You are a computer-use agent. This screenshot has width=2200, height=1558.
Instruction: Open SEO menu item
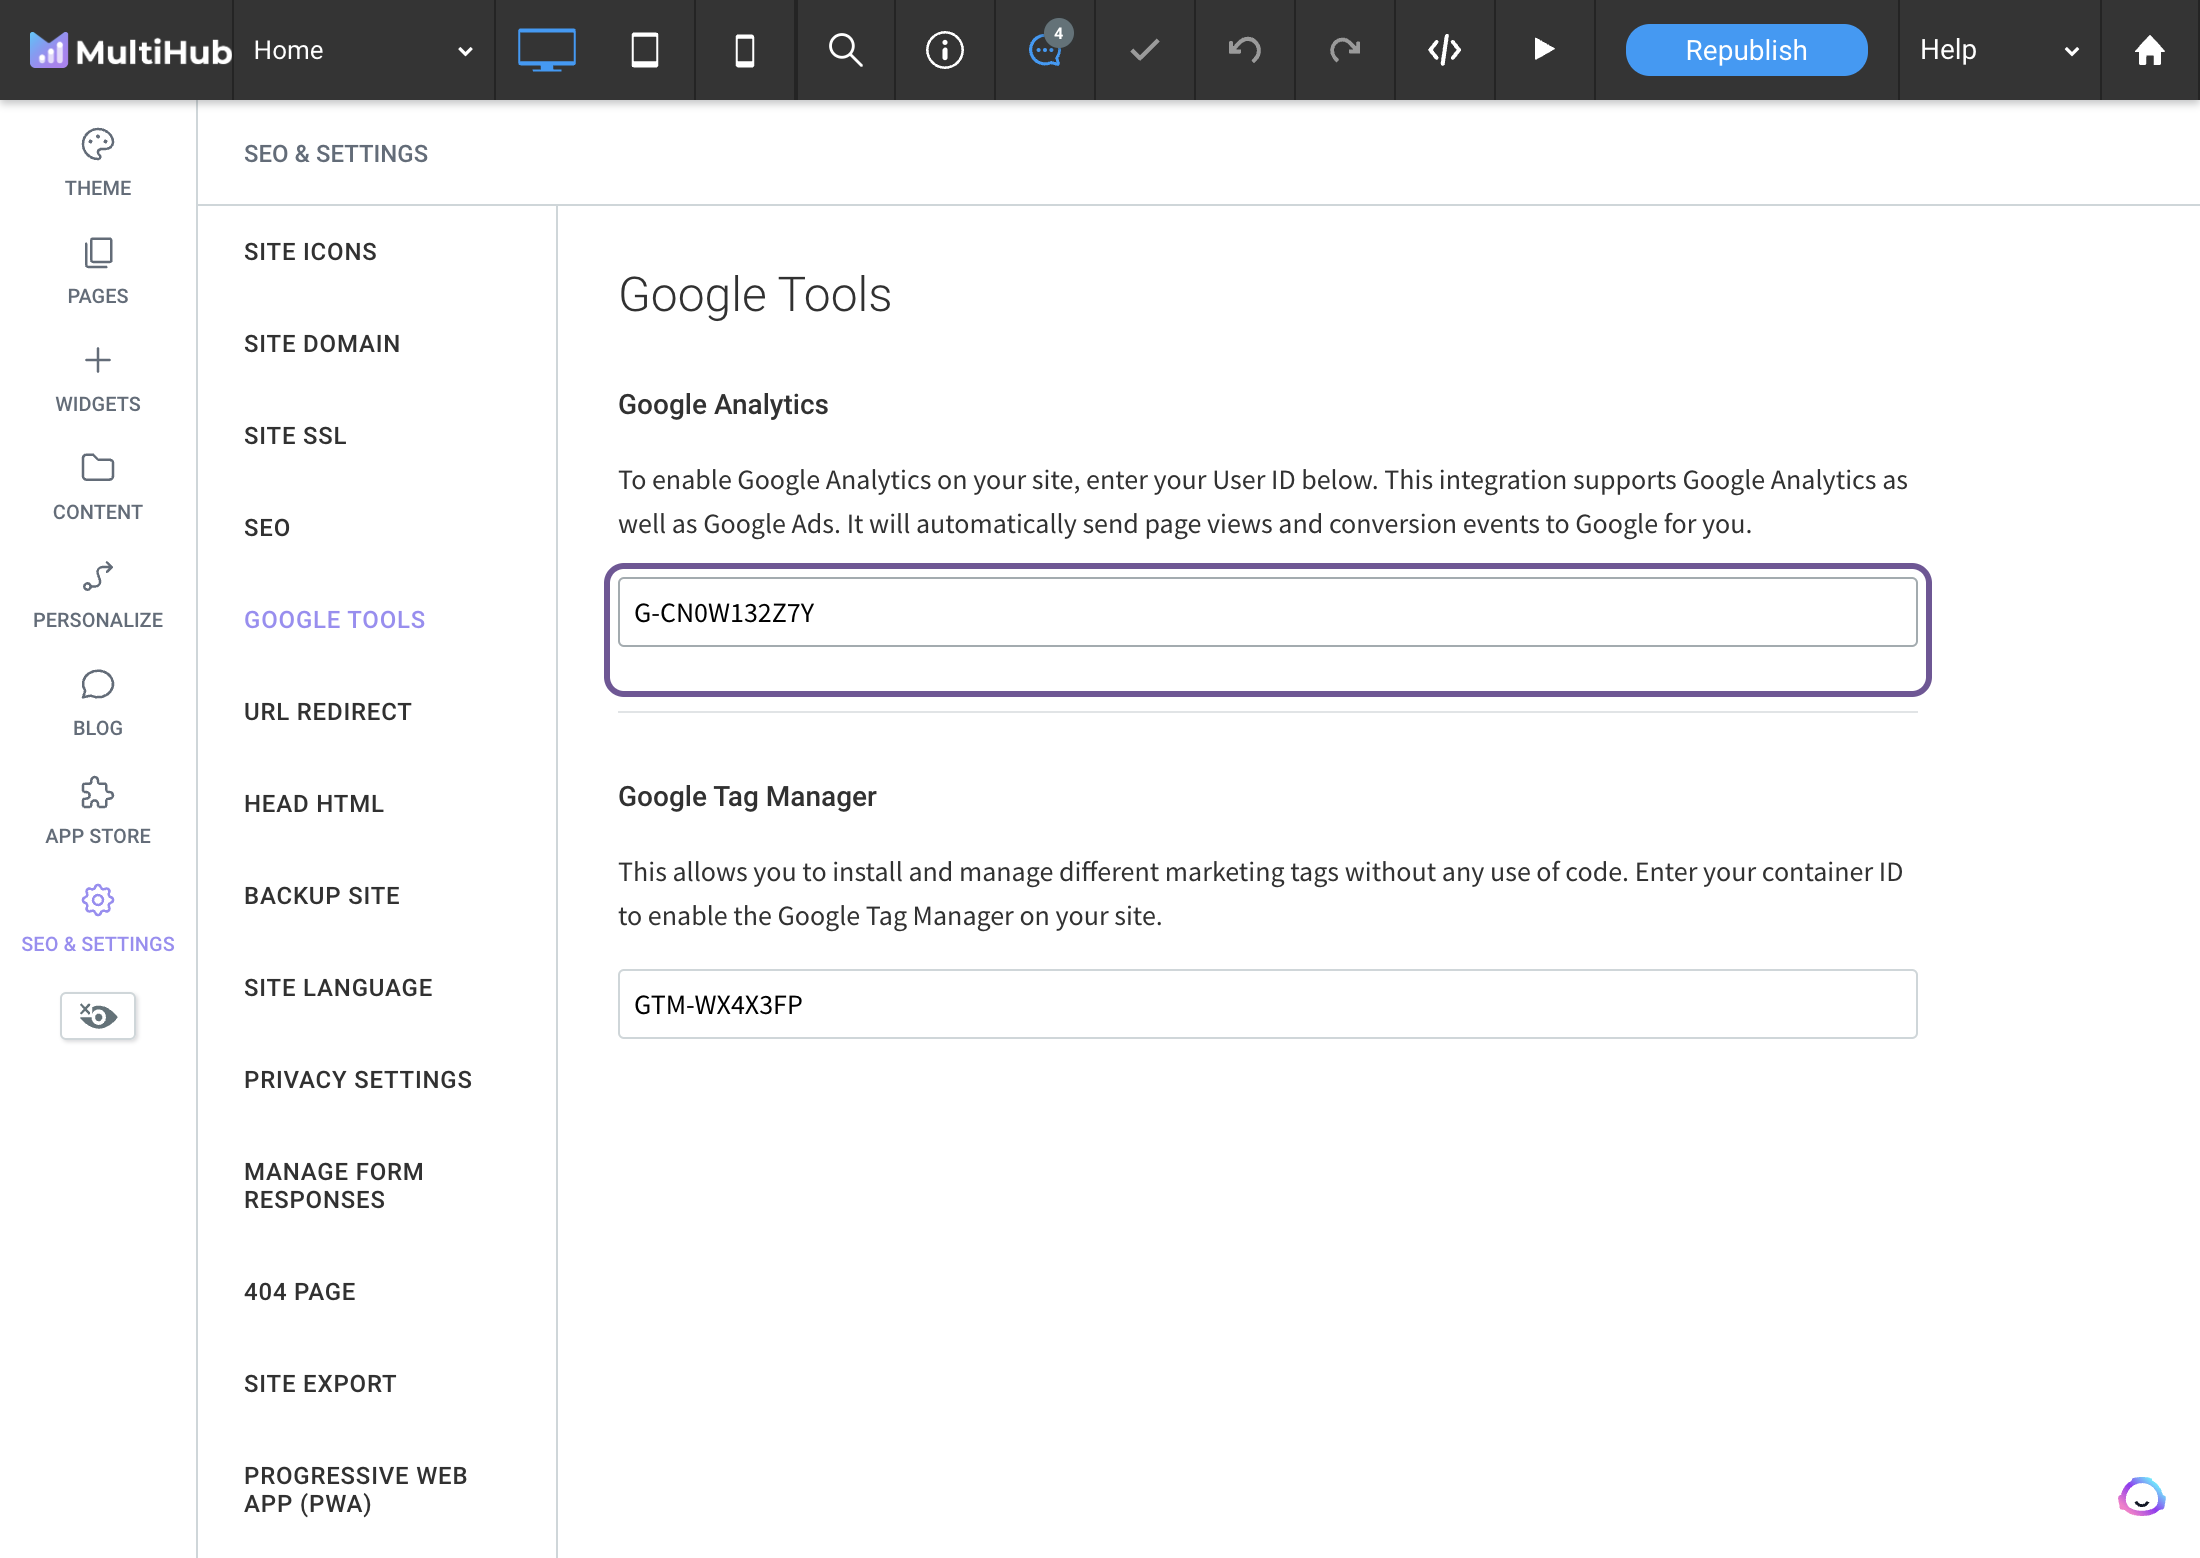point(267,528)
